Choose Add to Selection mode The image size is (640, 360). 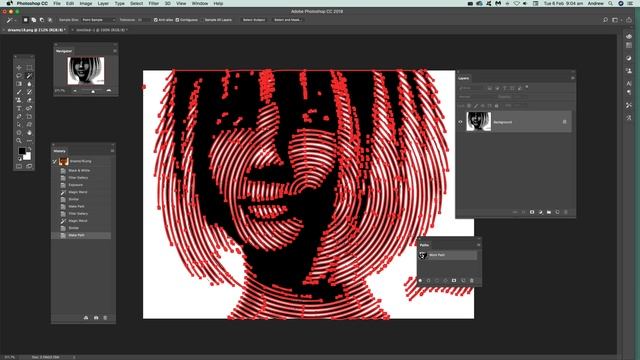(x=33, y=20)
